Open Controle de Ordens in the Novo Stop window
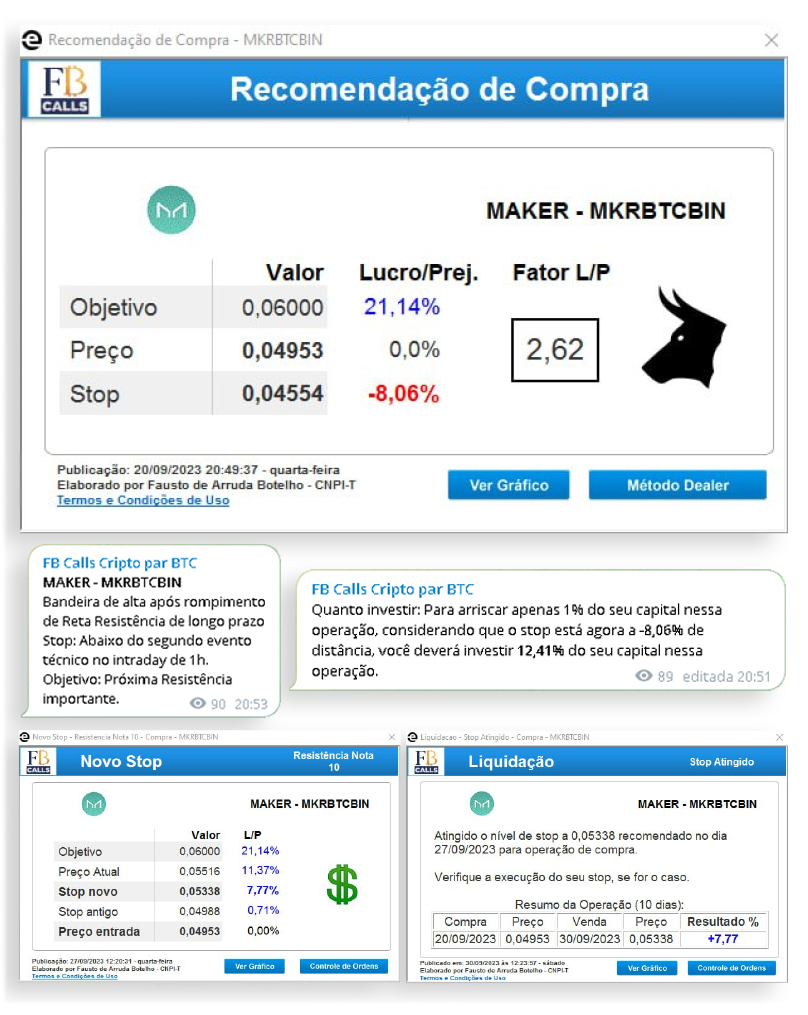 pos(343,967)
